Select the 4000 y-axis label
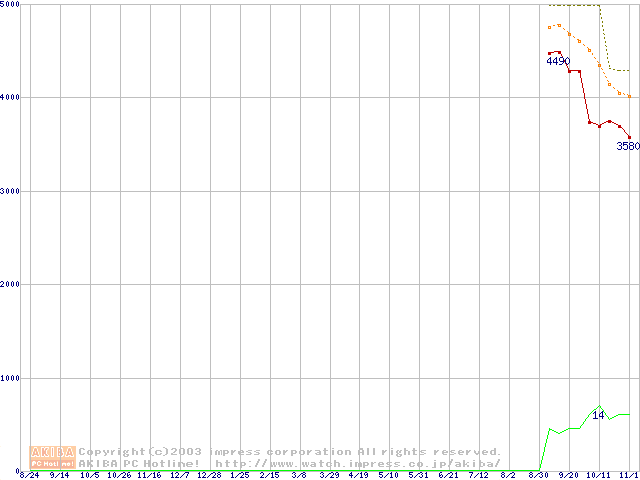 [x=12, y=97]
